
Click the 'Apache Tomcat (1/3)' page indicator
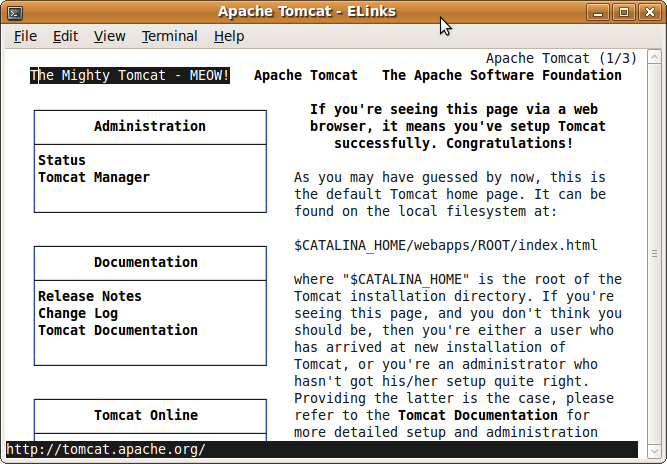(x=562, y=58)
